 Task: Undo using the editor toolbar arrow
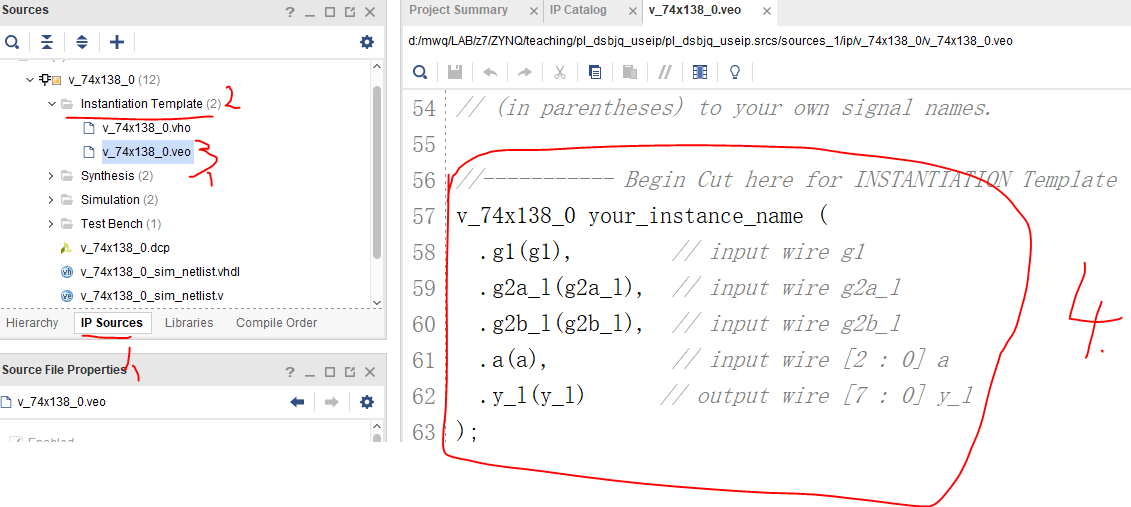click(x=490, y=71)
